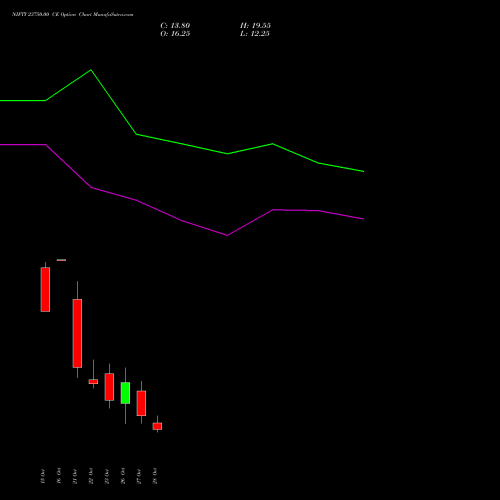Select the last small red candle above 28 Oct

click(157, 426)
